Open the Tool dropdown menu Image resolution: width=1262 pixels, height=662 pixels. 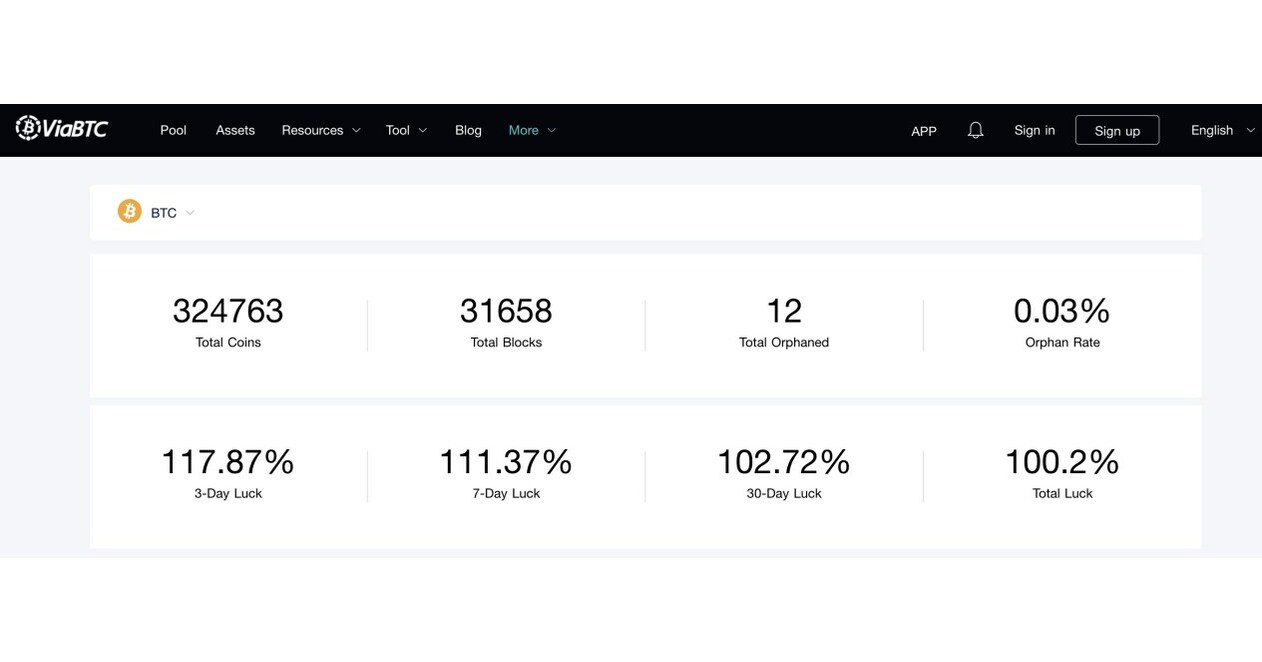tap(398, 128)
